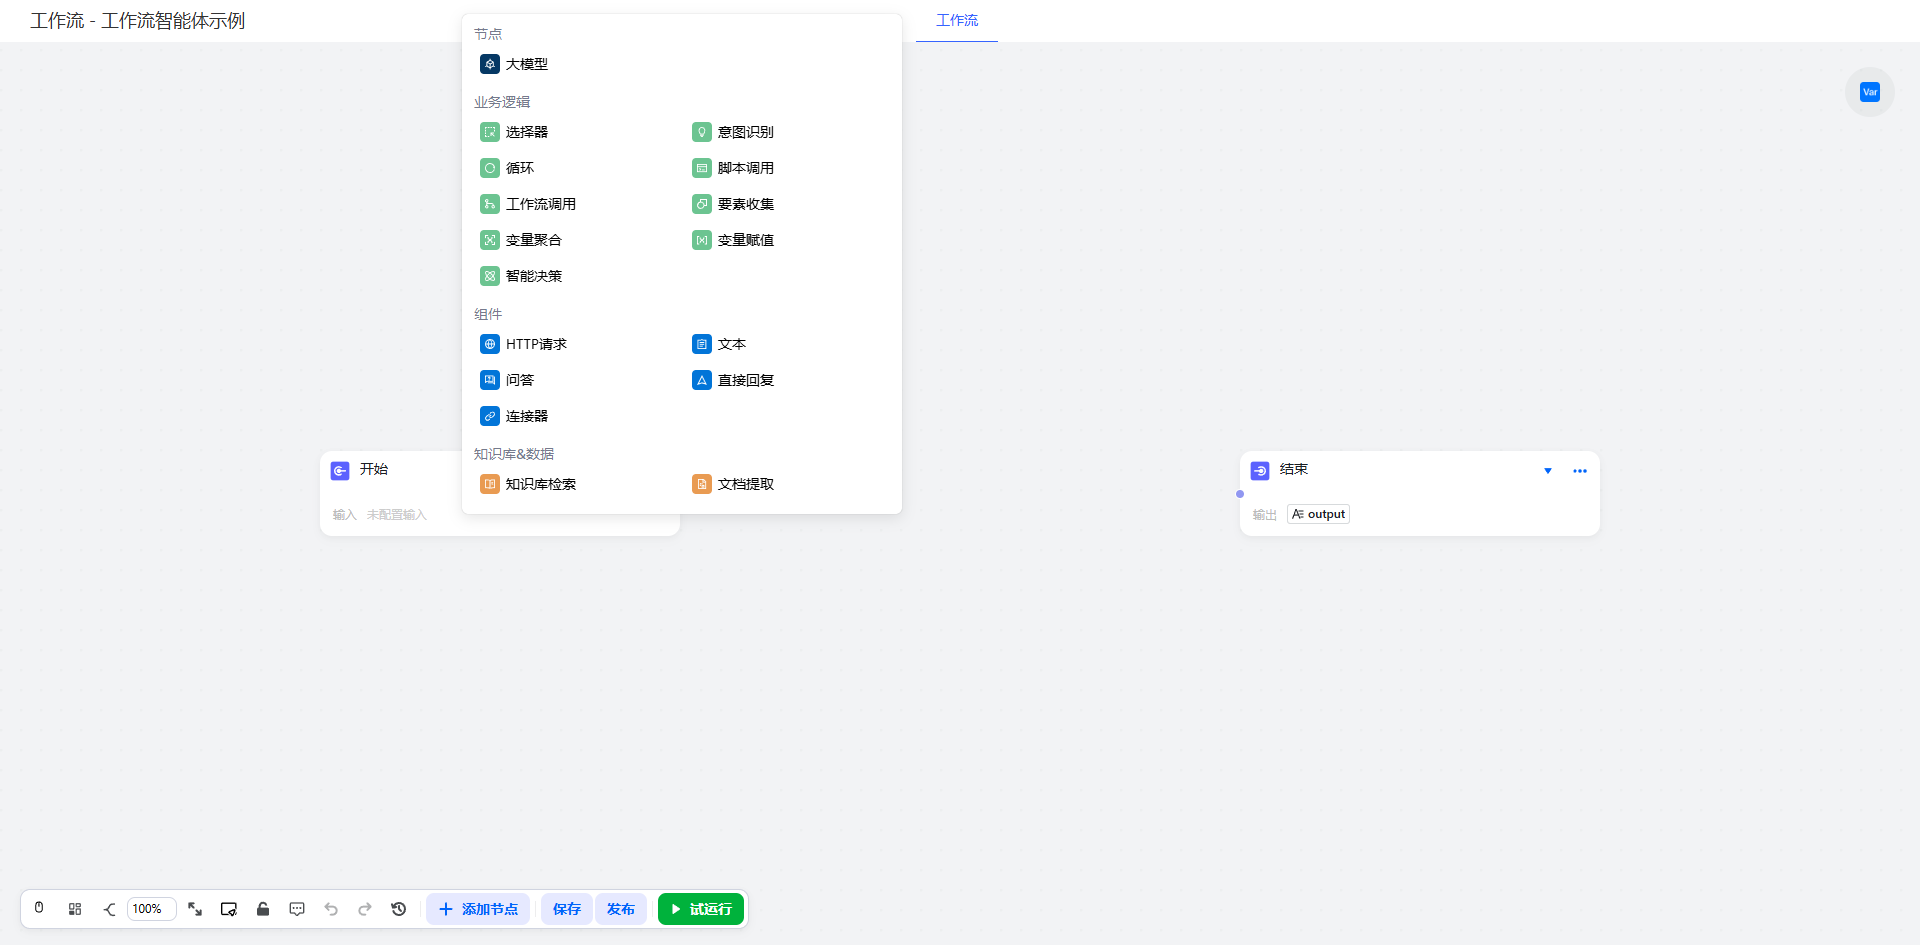Click the output variable tag in 结束 node
1920x945 pixels.
[x=1318, y=514]
